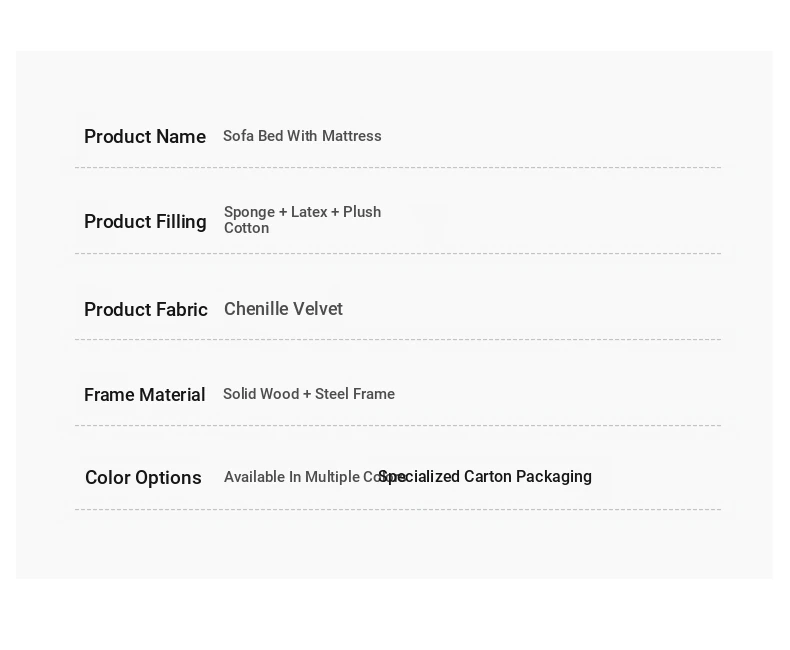Click the dashed divider below Product Filling row
The width and height of the screenshot is (790, 650).
point(398,253)
